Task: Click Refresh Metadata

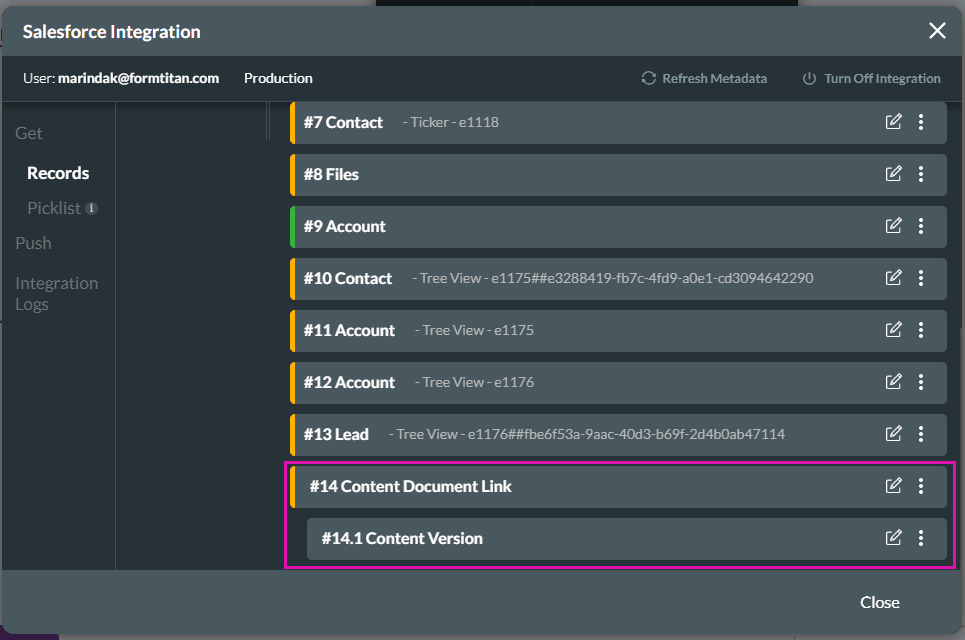Action: pyautogui.click(x=714, y=78)
